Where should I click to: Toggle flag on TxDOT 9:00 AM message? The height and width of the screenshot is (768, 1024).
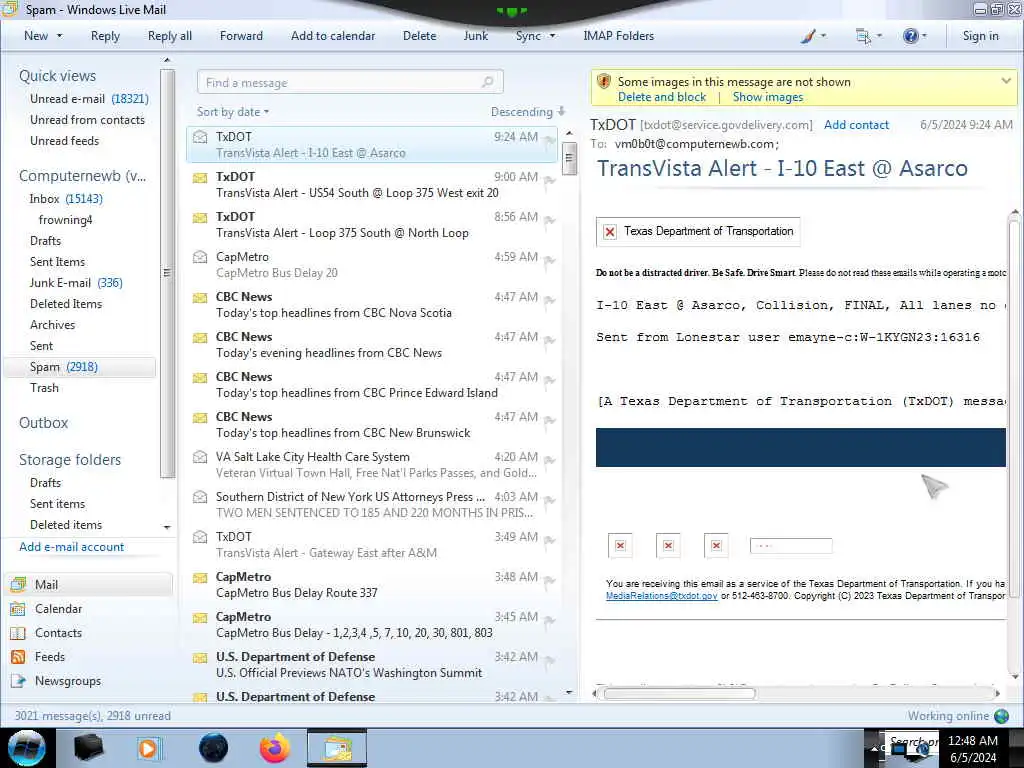pyautogui.click(x=550, y=180)
